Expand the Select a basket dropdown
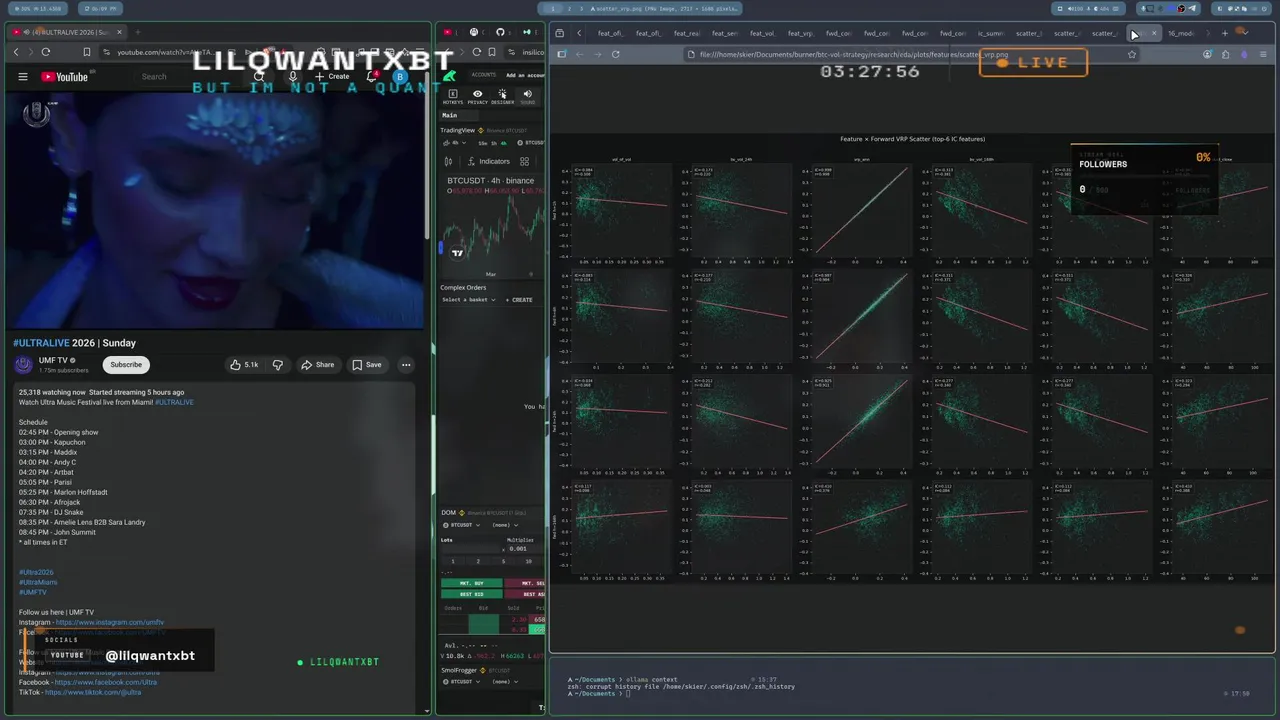1280x720 pixels. click(468, 300)
